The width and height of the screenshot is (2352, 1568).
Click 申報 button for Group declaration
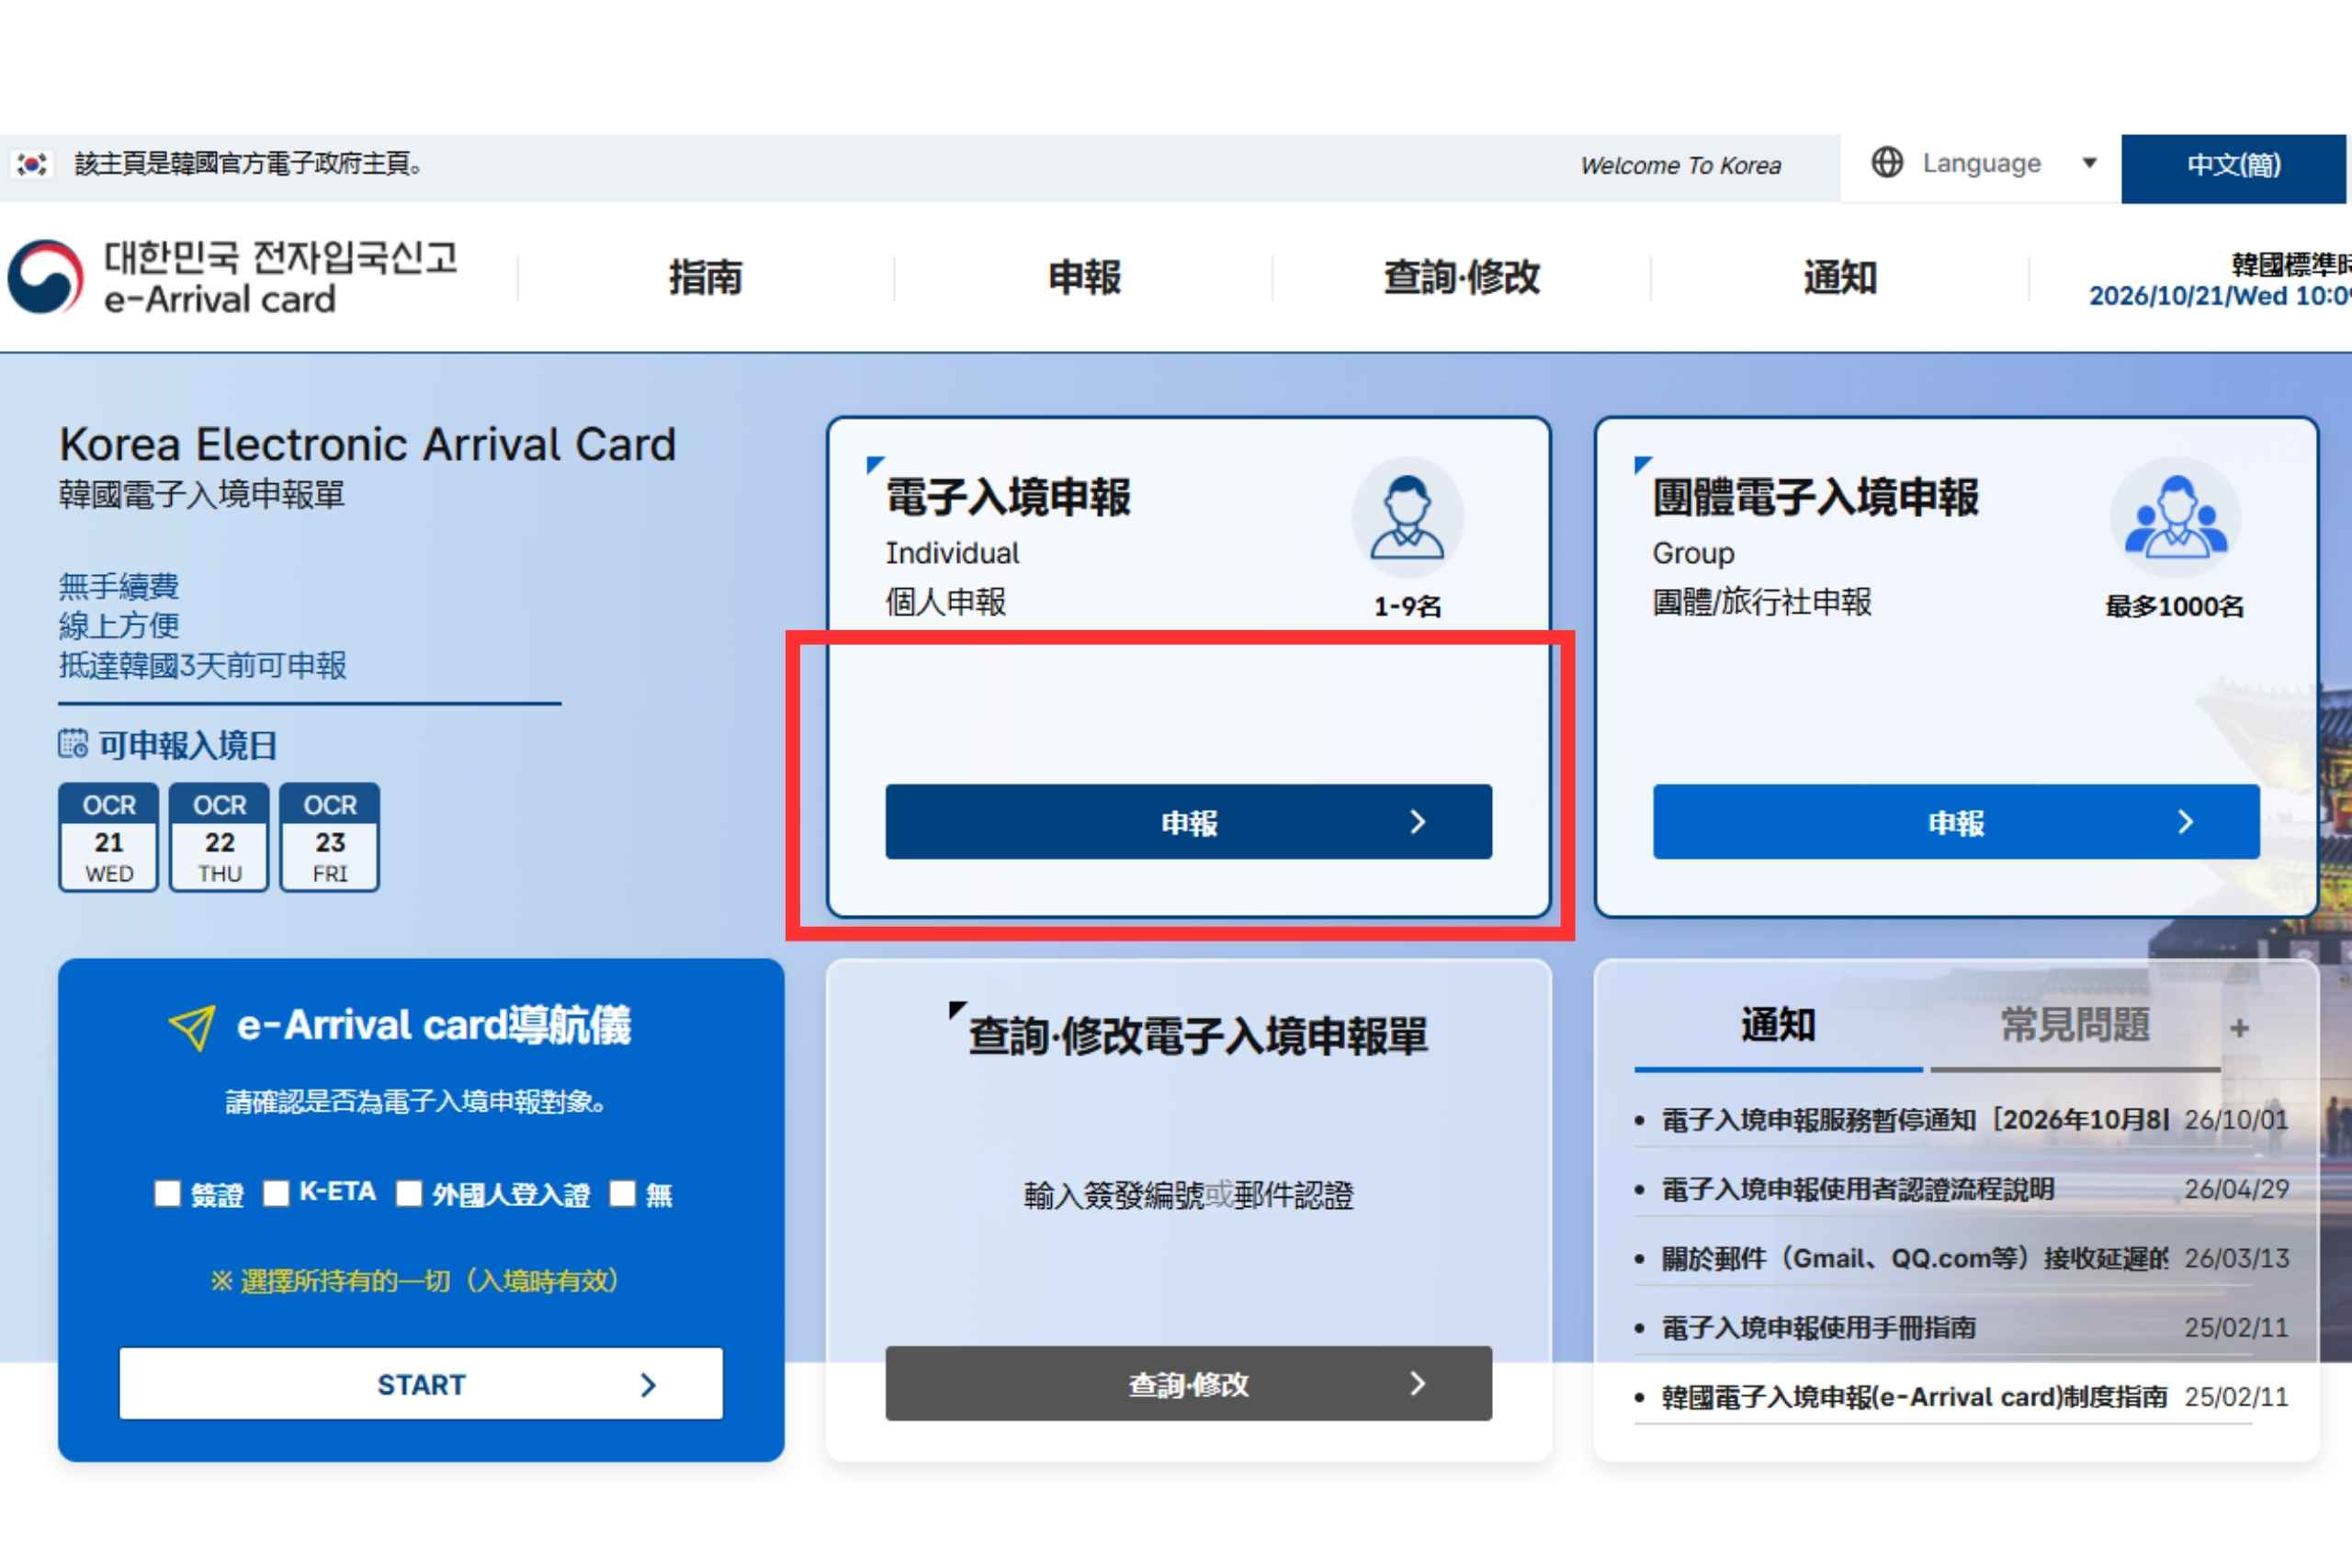(1956, 822)
